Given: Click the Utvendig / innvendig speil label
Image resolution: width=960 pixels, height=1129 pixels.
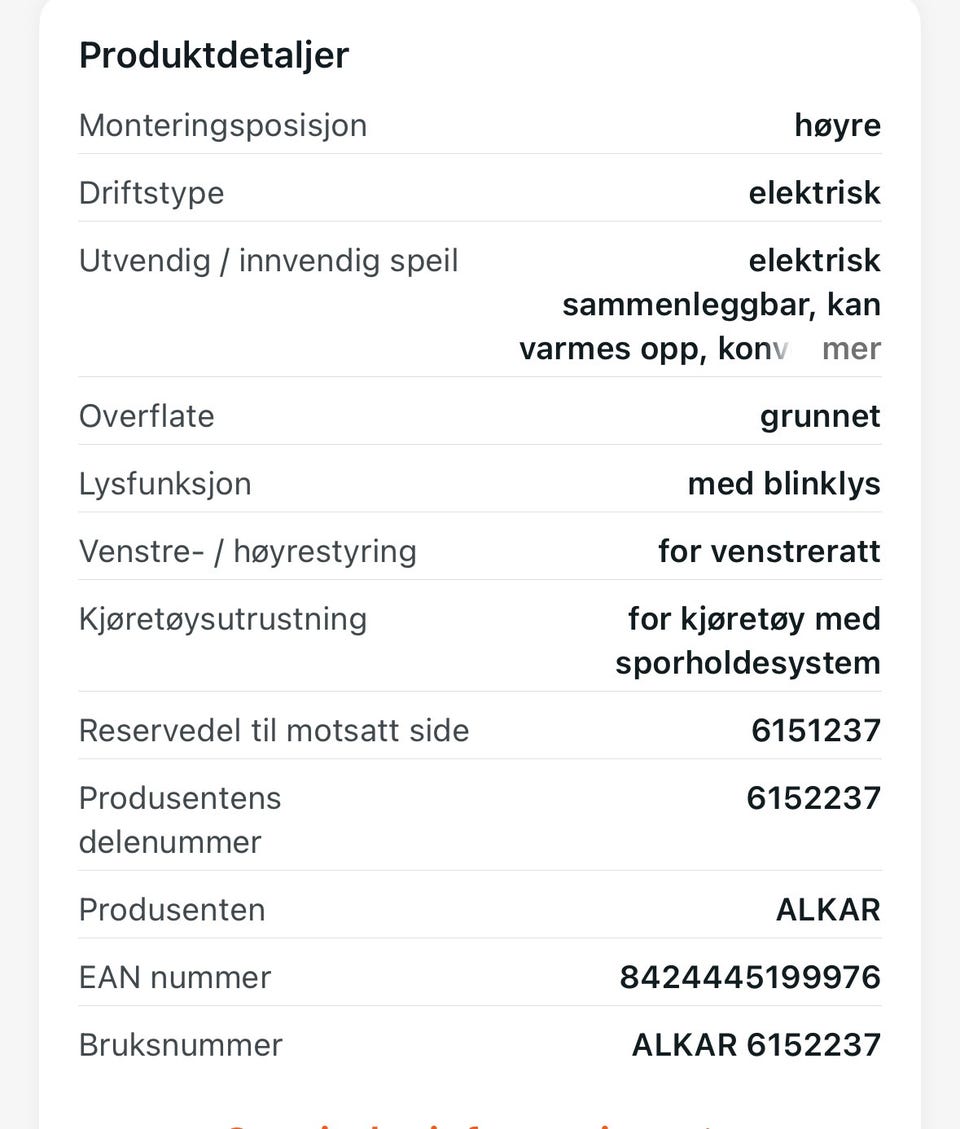Looking at the screenshot, I should [269, 261].
